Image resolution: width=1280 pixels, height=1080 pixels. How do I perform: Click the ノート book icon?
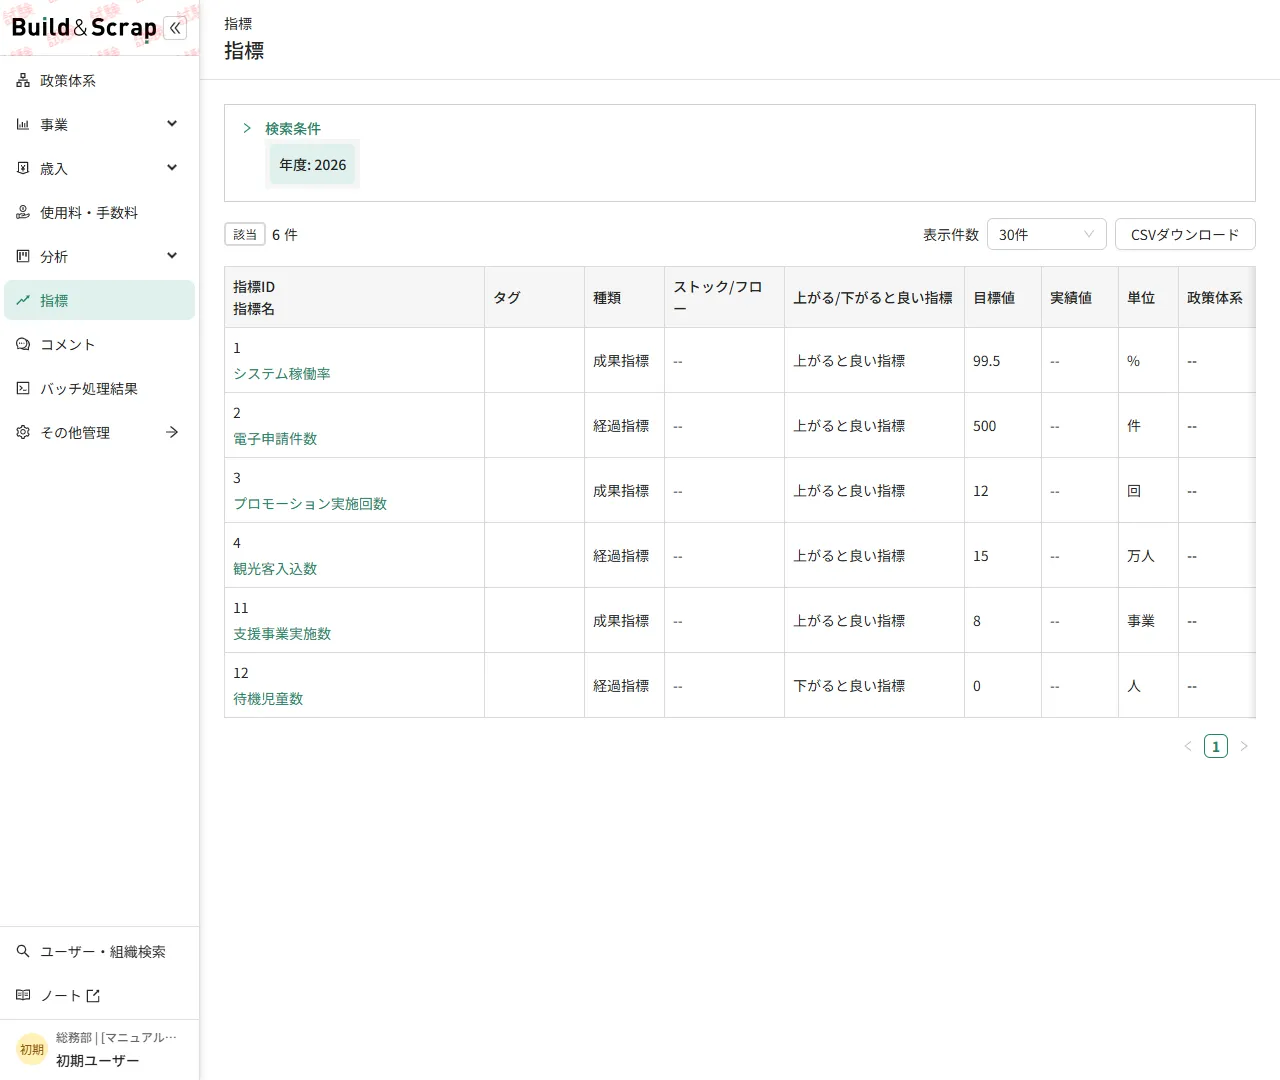pos(23,995)
